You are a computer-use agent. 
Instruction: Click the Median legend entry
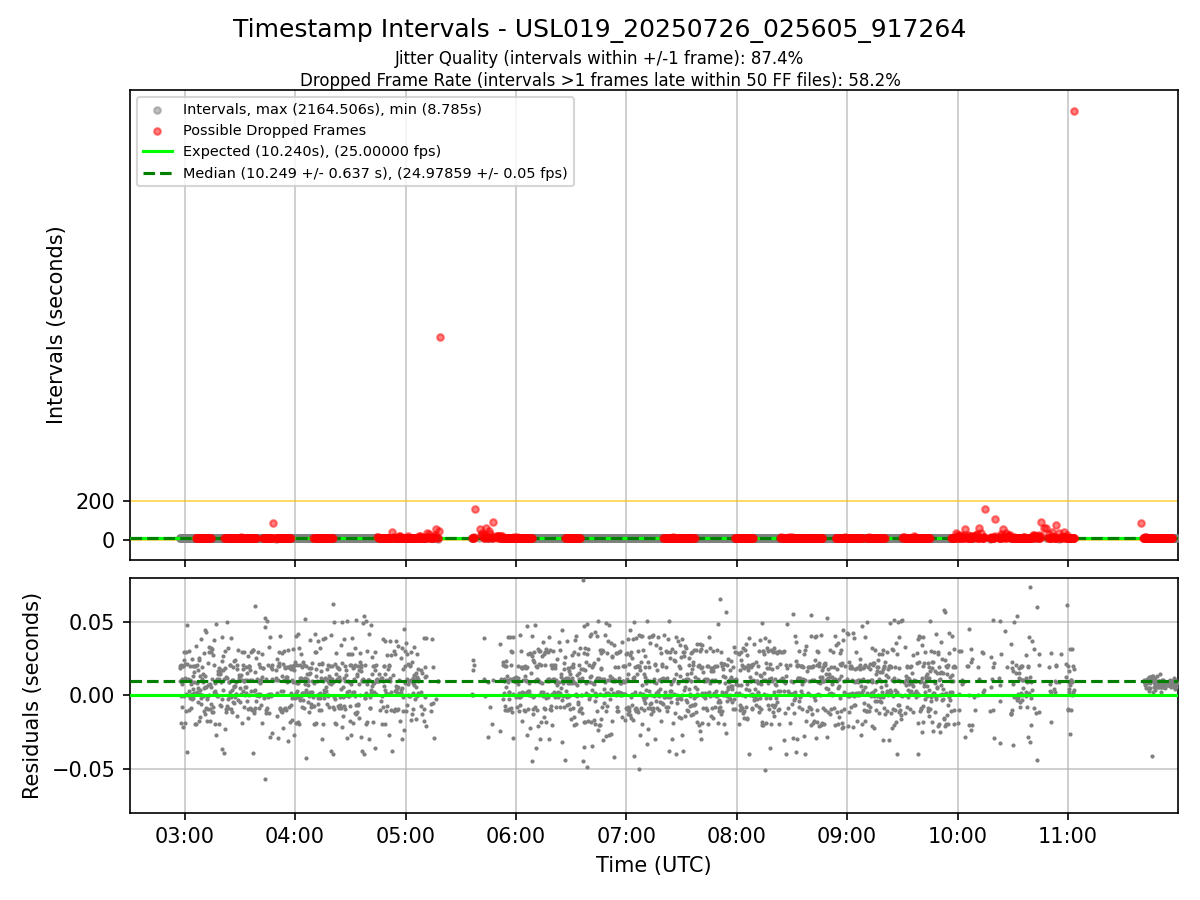click(x=375, y=173)
